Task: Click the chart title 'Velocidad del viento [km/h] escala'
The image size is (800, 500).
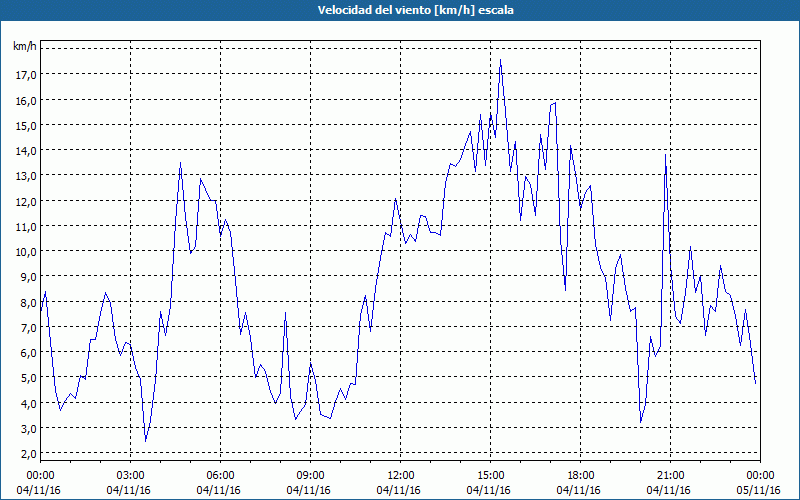Action: 415,10
